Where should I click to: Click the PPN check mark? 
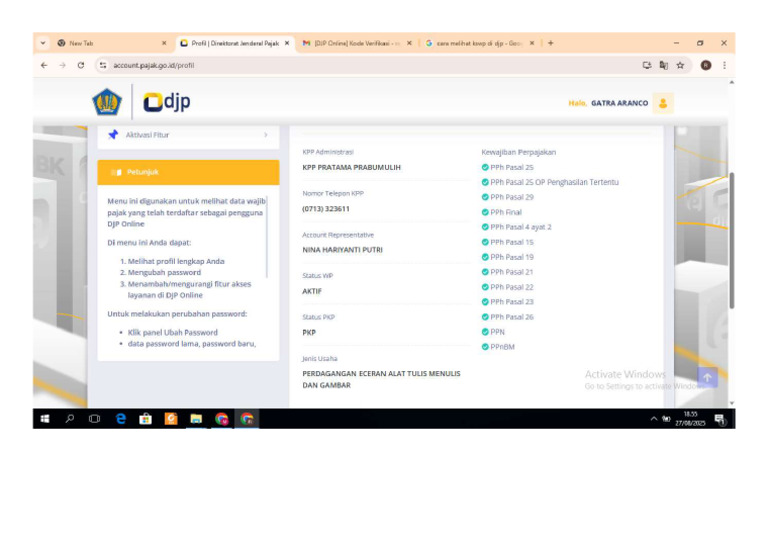[x=485, y=332]
